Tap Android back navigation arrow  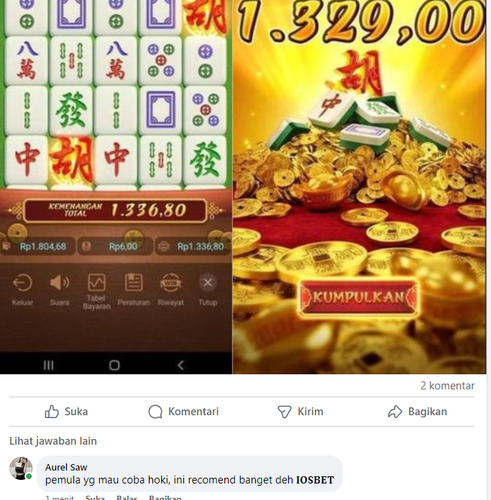pos(180,365)
